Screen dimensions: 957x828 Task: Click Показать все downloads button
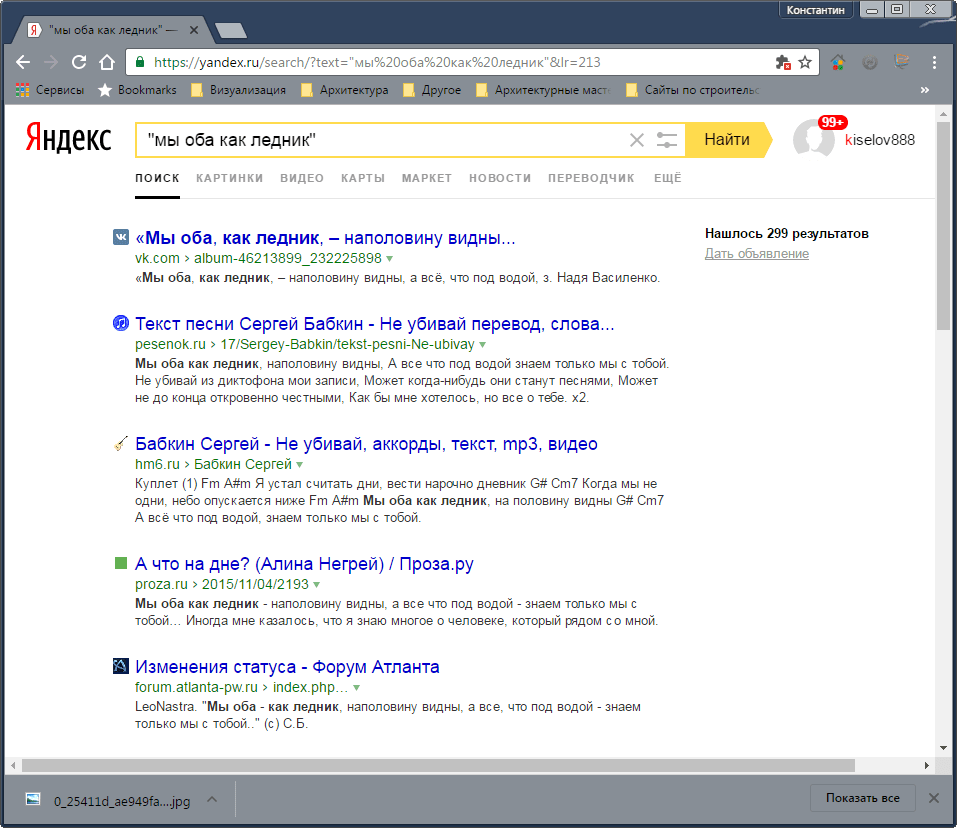point(862,798)
